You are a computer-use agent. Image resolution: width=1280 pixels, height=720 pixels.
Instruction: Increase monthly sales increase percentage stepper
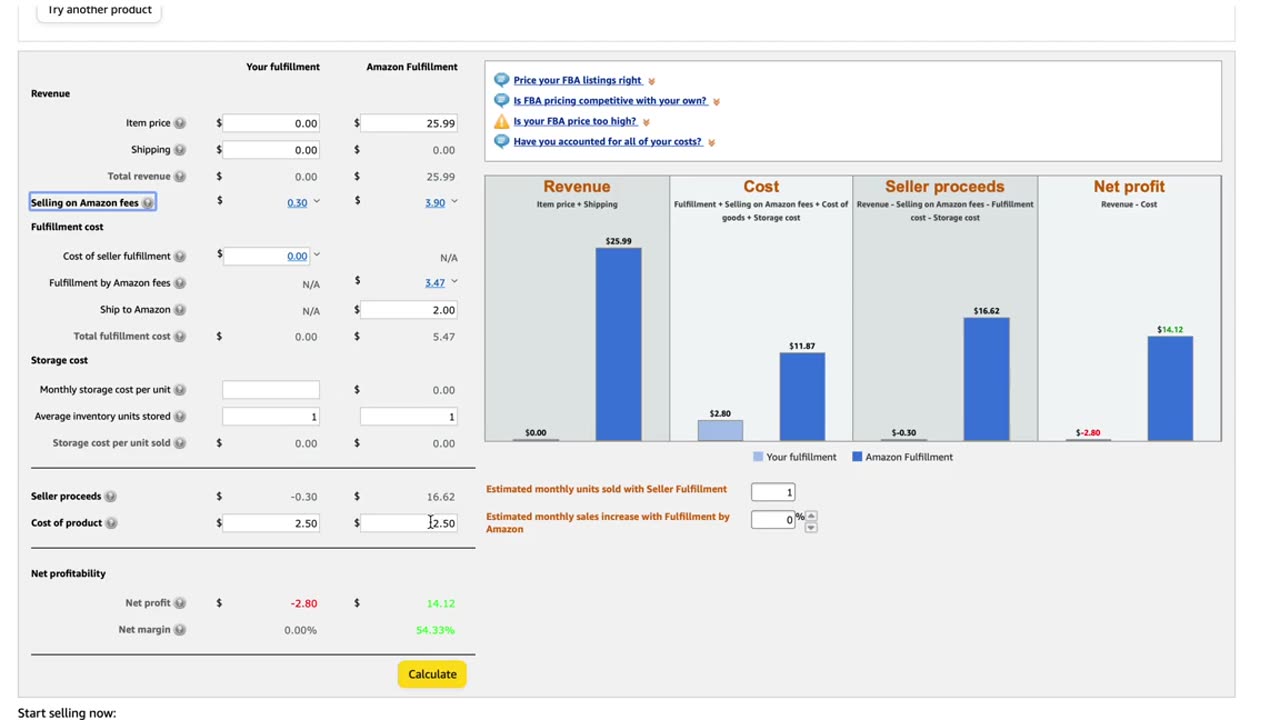click(x=811, y=515)
